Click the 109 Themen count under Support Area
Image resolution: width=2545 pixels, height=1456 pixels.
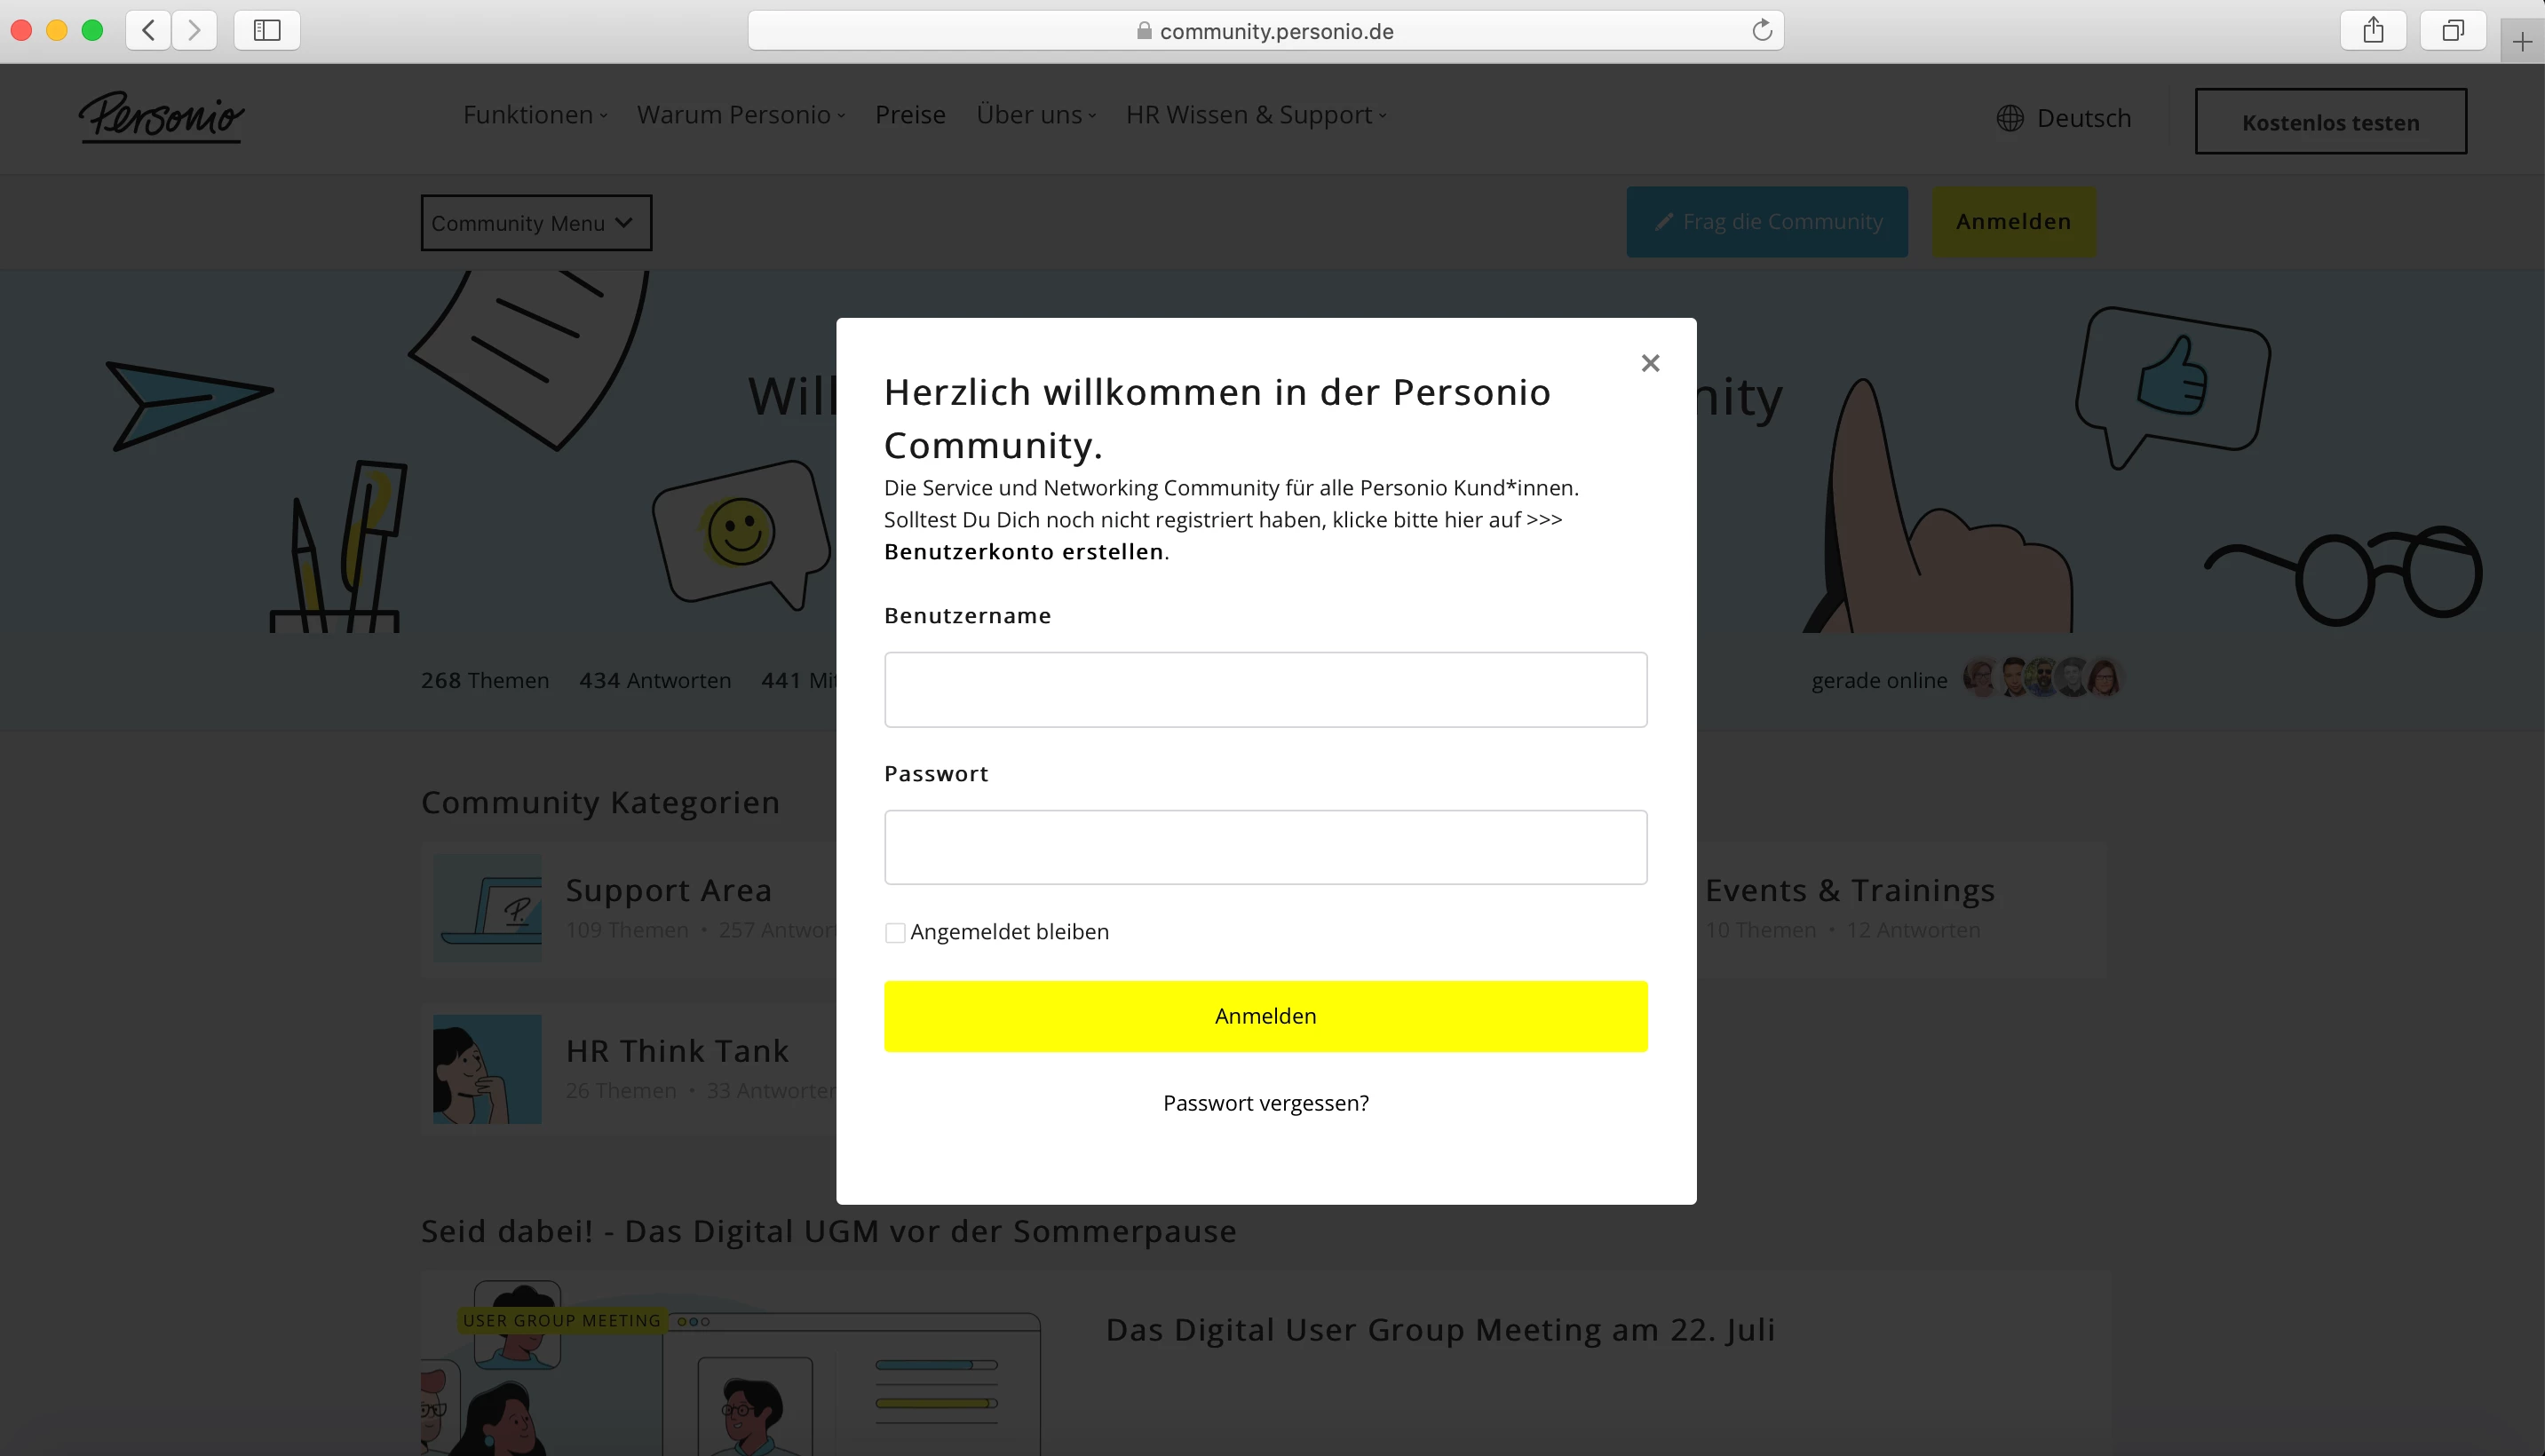point(627,930)
